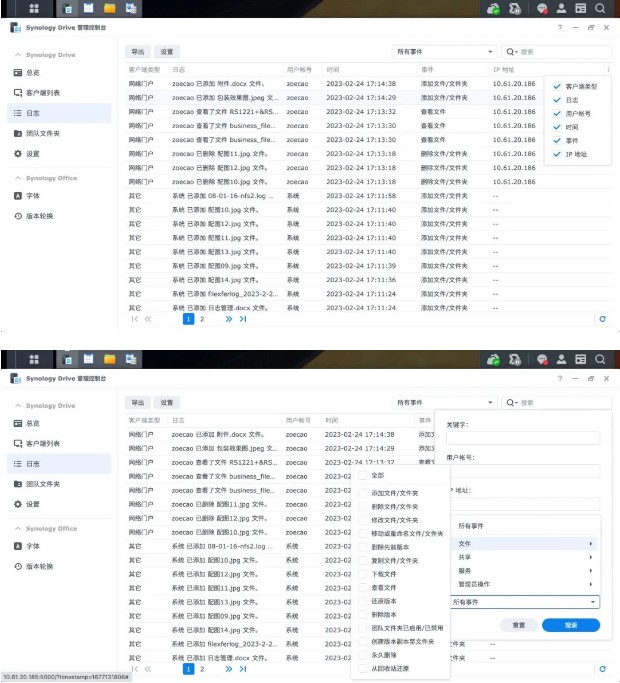Check 从回收站还原 event checkbox
The width and height of the screenshot is (620, 683).
(363, 669)
